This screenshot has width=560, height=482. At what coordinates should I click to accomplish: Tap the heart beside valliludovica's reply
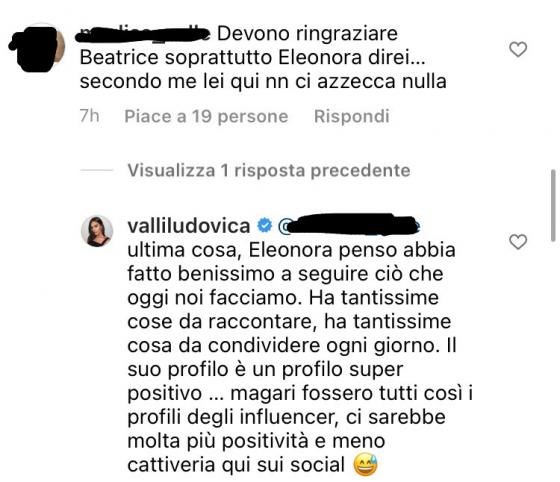click(518, 242)
